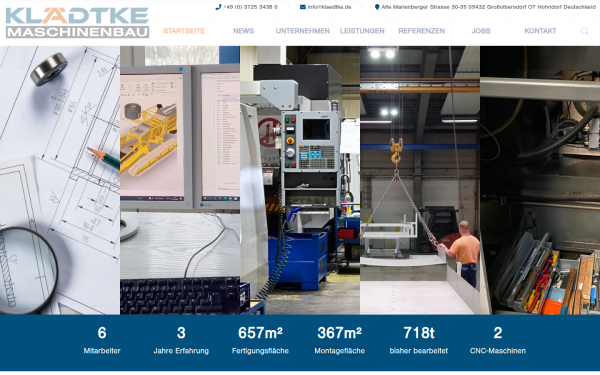
Task: Click the envelope email icon
Action: (x=303, y=7)
